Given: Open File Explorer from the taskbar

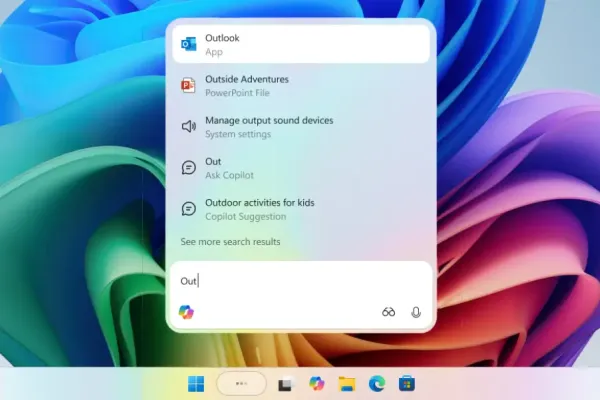Looking at the screenshot, I should point(347,384).
